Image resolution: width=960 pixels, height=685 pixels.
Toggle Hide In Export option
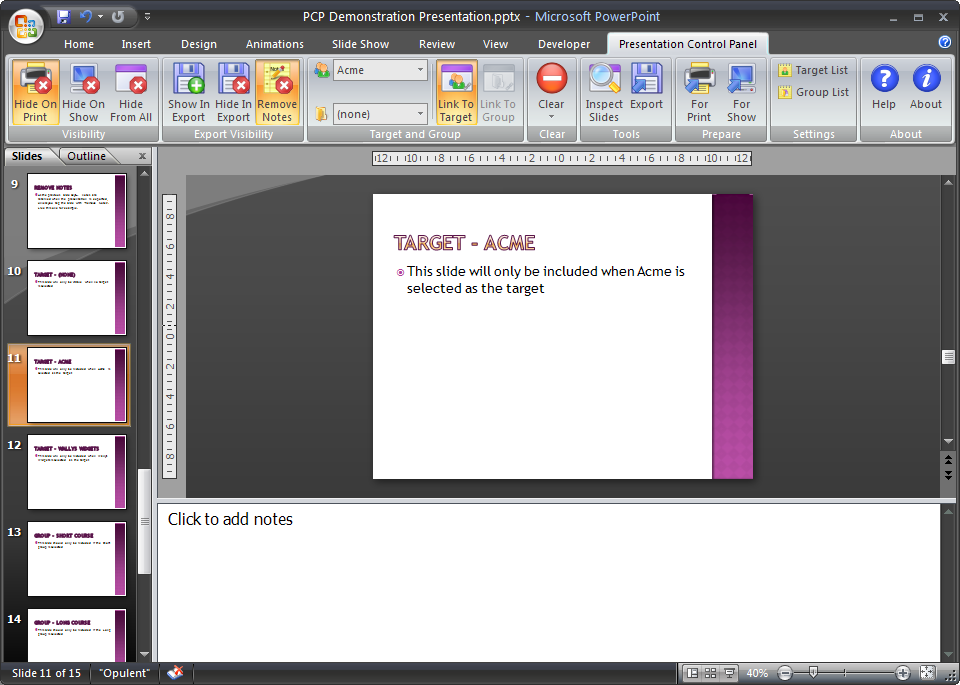(233, 92)
